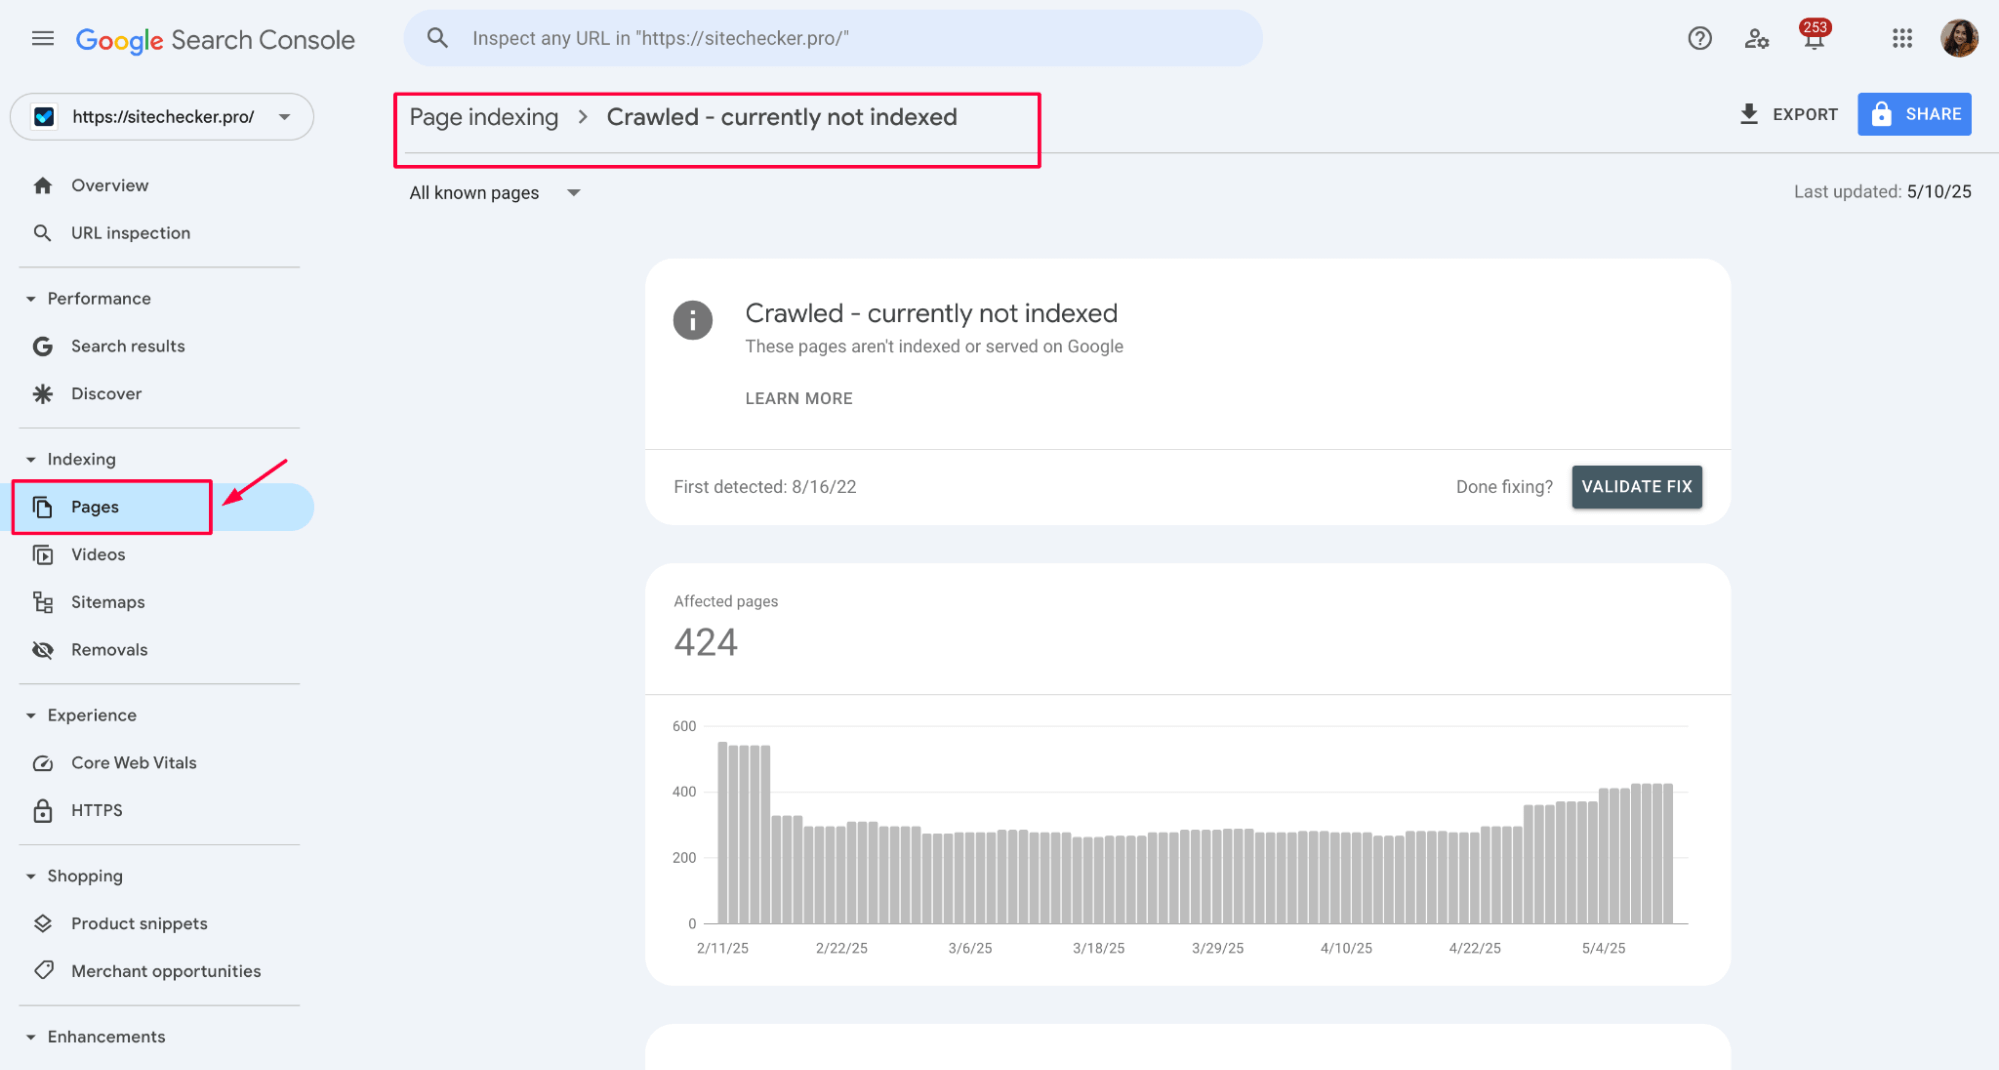Click the sitechecker.pro property favicon
Screen dimensions: 1999x1070
[43, 117]
